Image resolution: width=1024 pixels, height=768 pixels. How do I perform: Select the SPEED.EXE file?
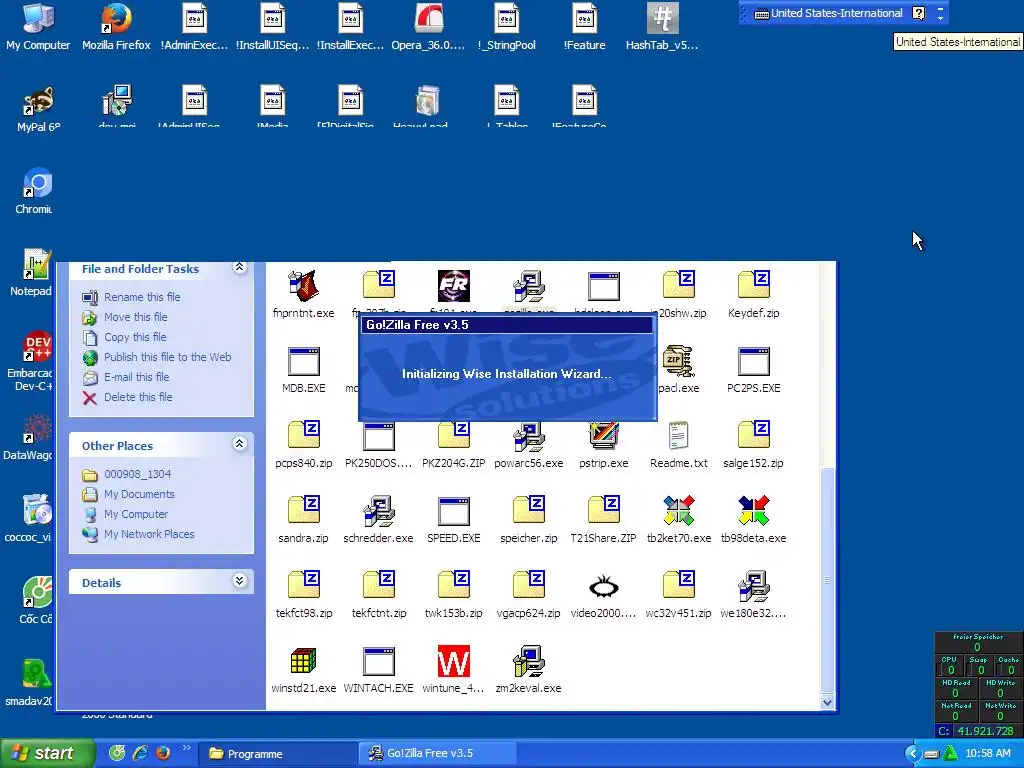[454, 511]
